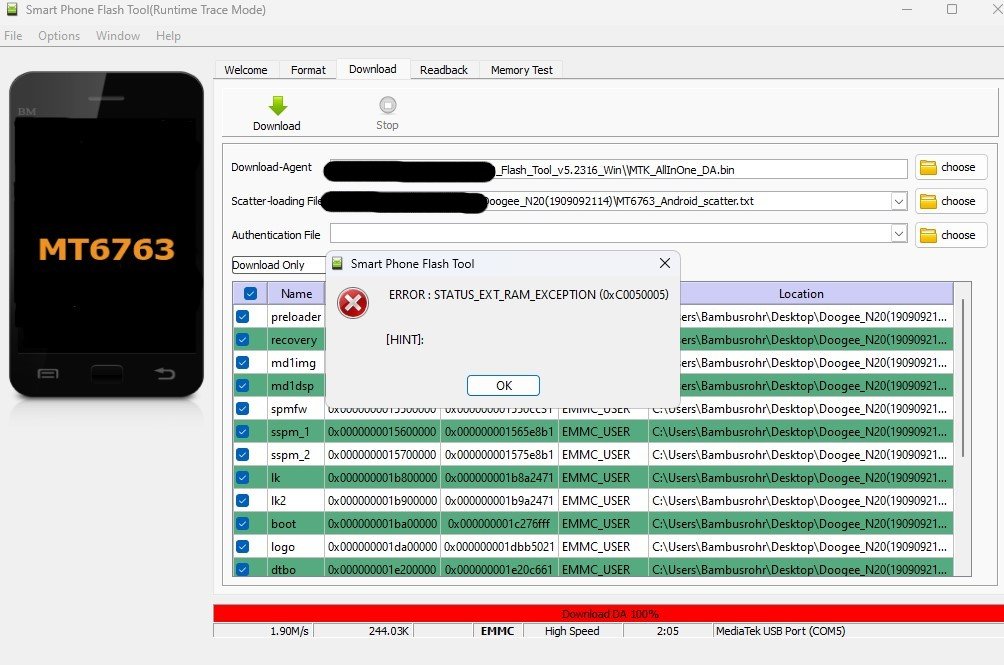Click the green Download arrow icon
Viewport: 1004px width, 665px height.
[277, 106]
